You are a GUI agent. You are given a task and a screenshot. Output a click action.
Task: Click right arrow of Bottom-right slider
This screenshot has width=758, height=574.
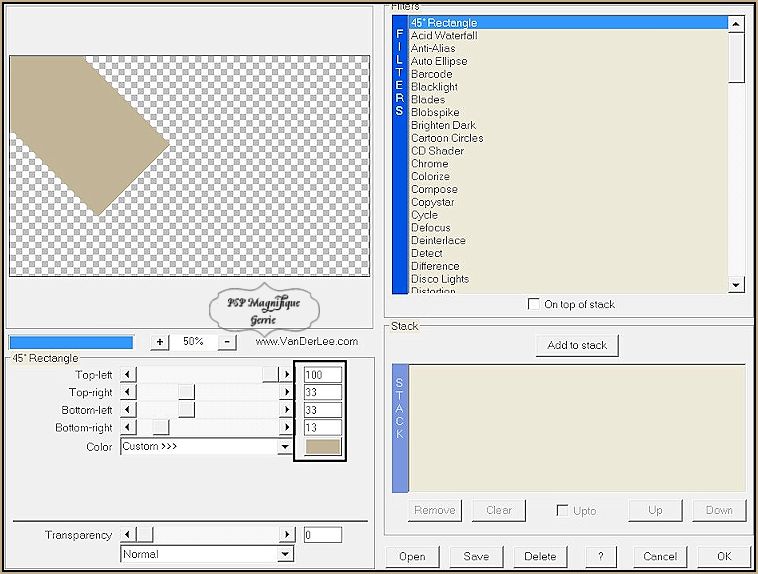pos(286,427)
